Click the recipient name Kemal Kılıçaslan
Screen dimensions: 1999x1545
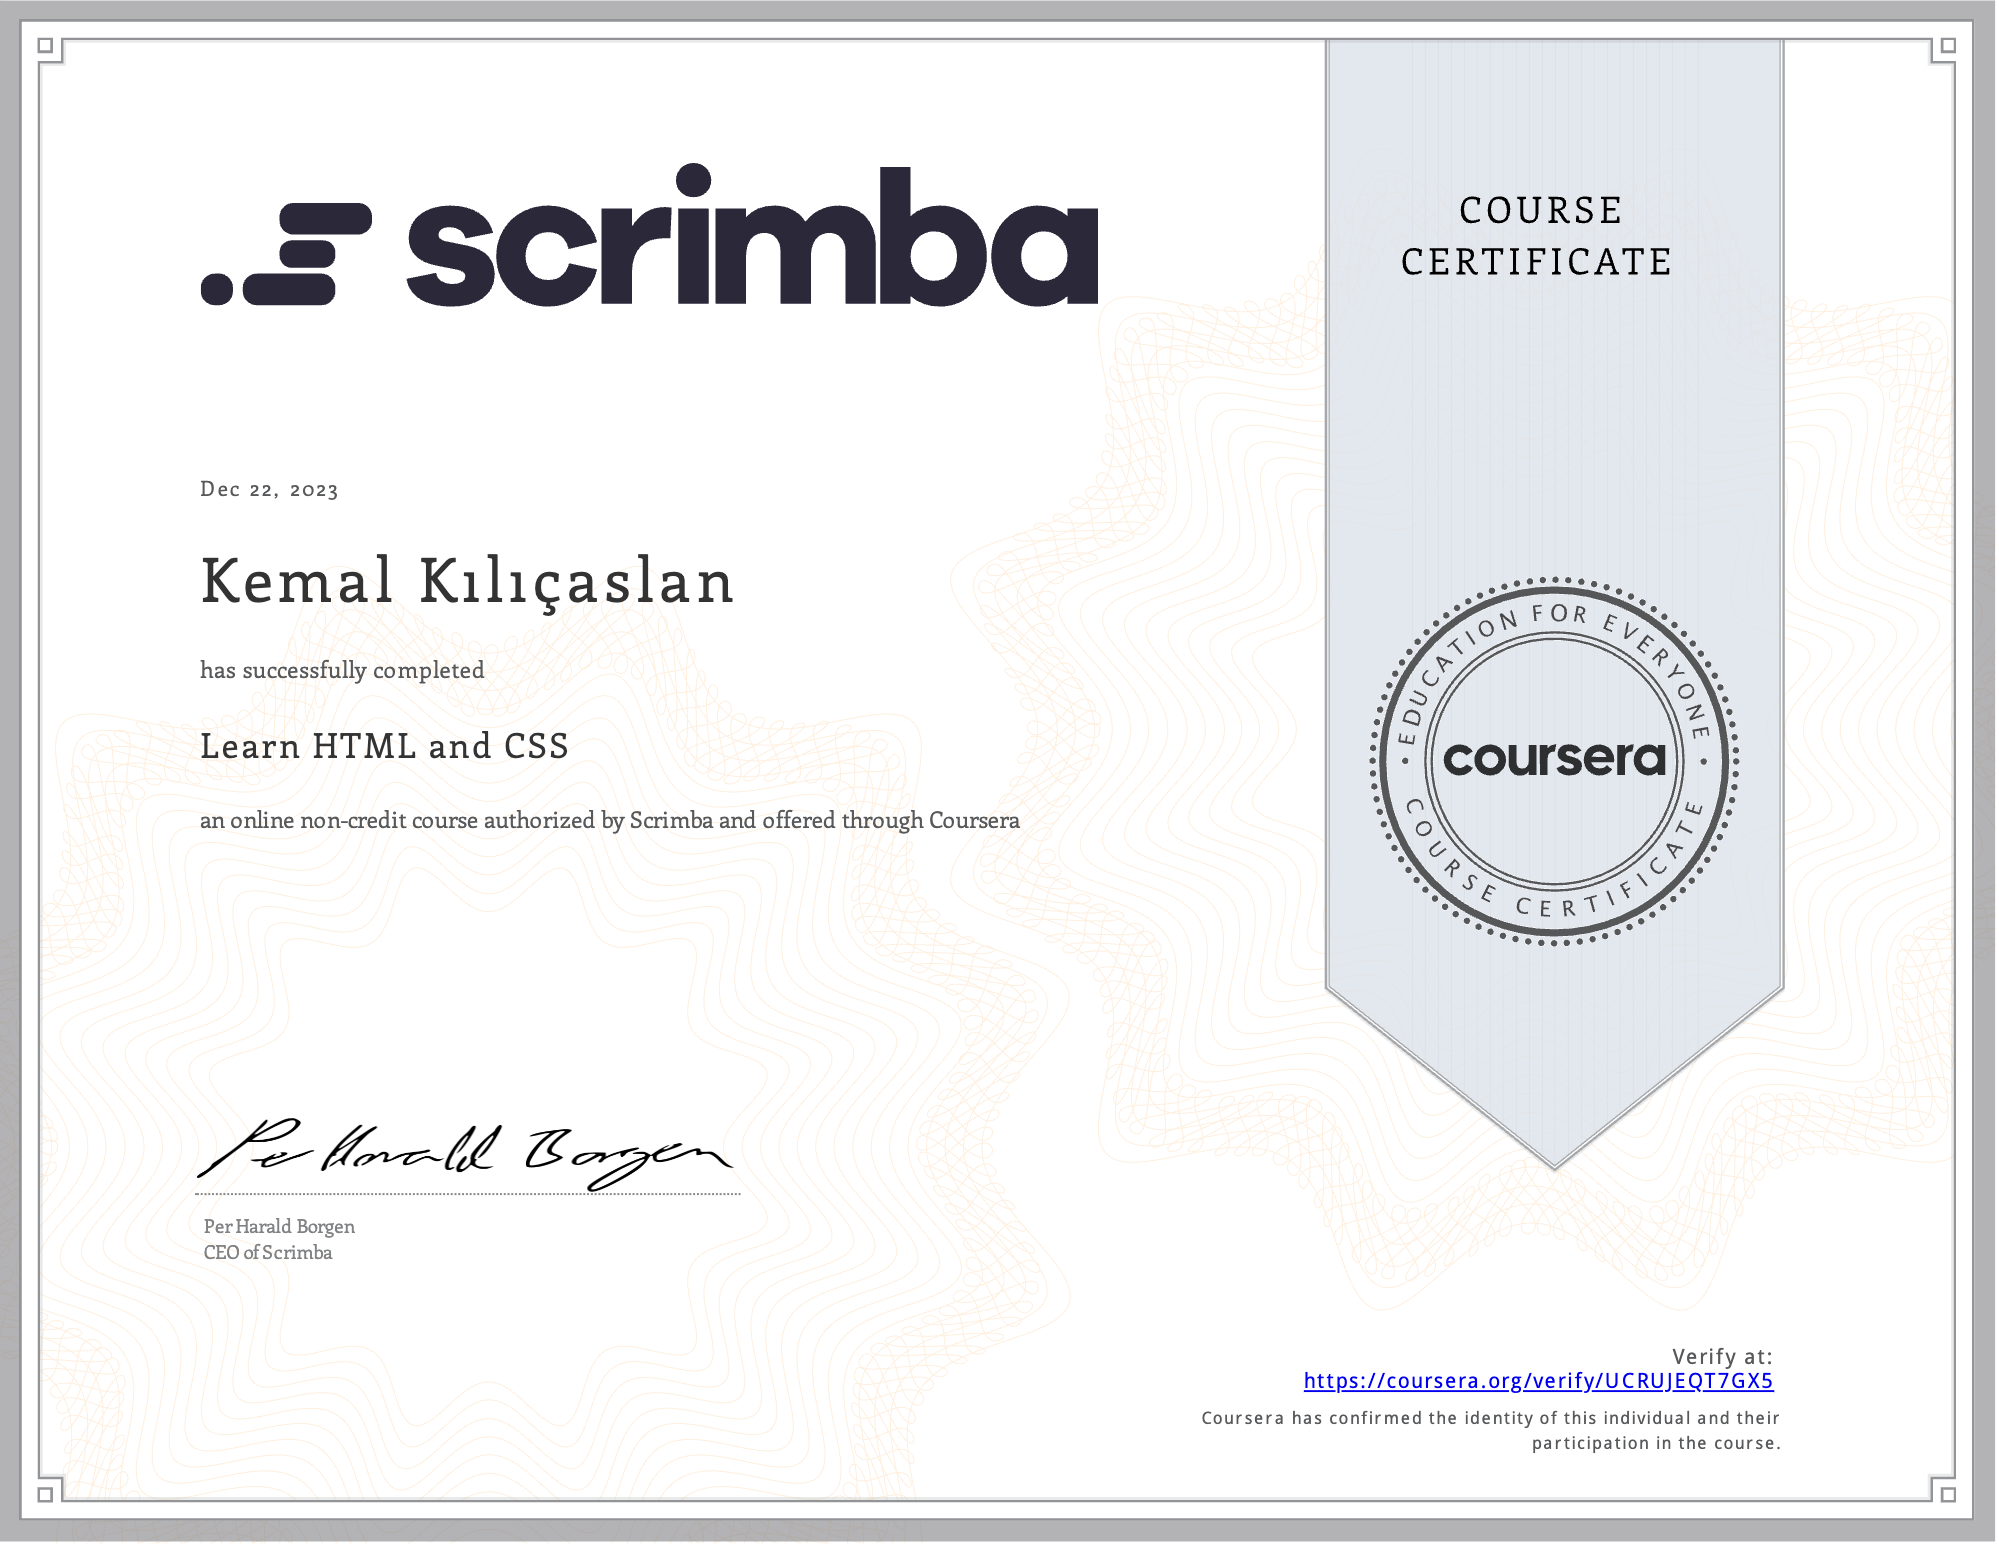(467, 581)
